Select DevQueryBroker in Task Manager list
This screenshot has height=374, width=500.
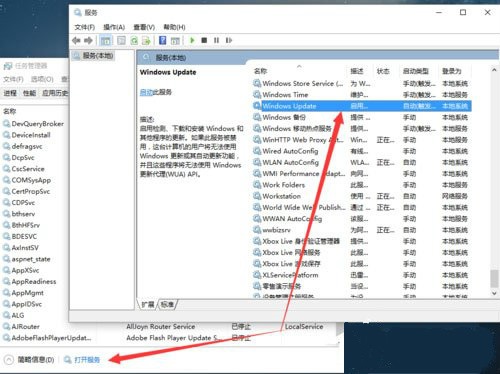[37, 124]
